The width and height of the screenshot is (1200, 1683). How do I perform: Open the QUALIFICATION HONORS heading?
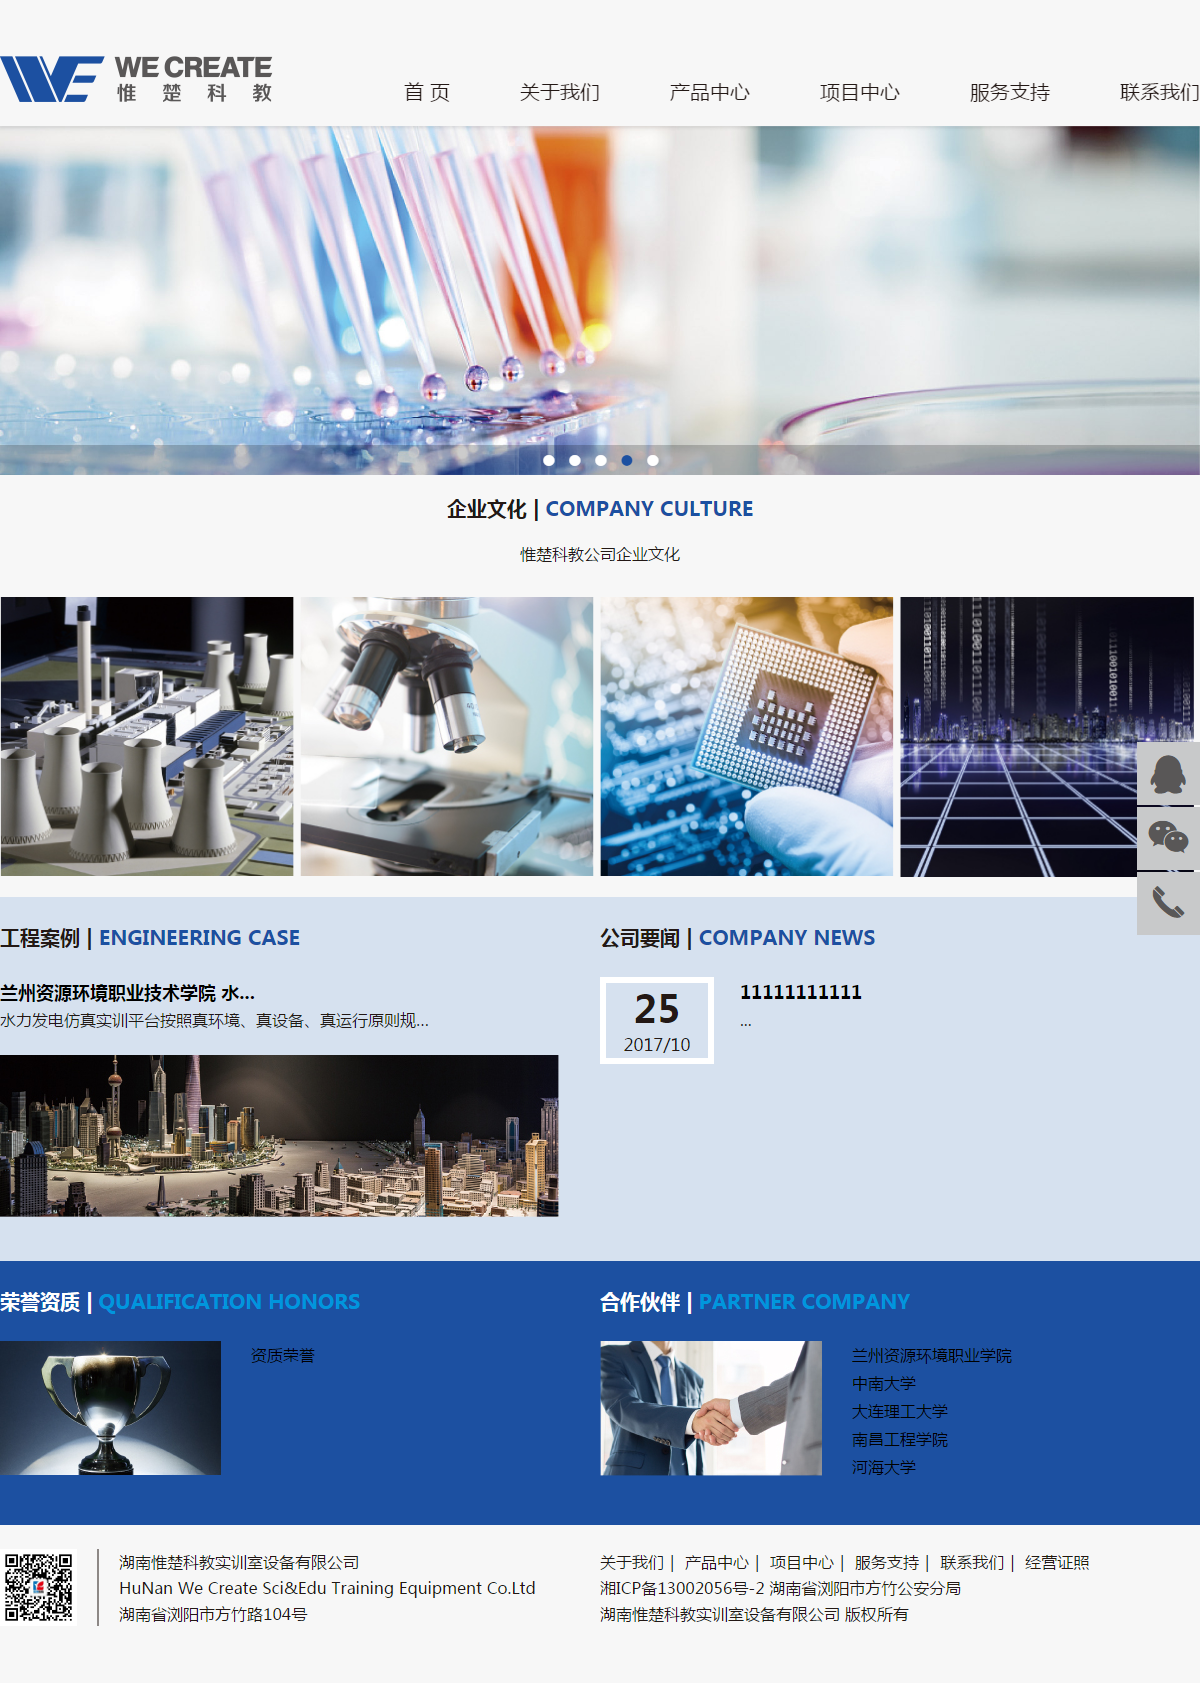point(180,1302)
